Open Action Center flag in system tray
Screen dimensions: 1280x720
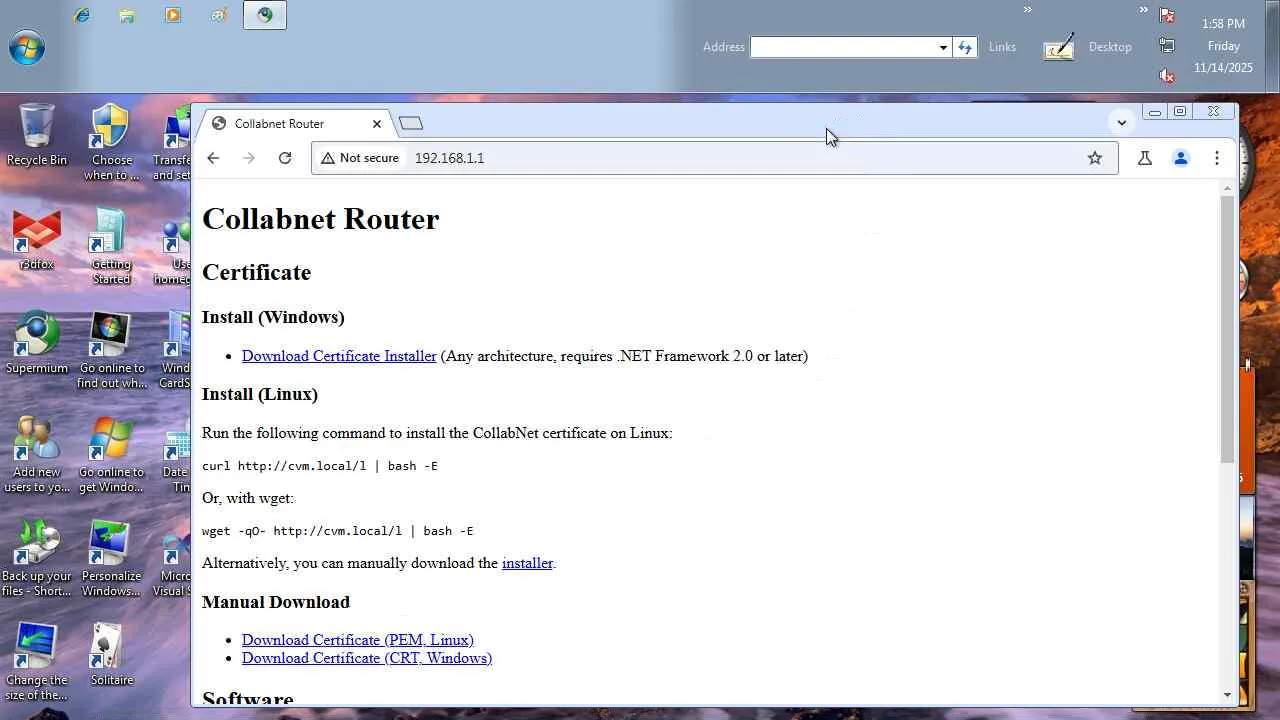(x=1167, y=15)
